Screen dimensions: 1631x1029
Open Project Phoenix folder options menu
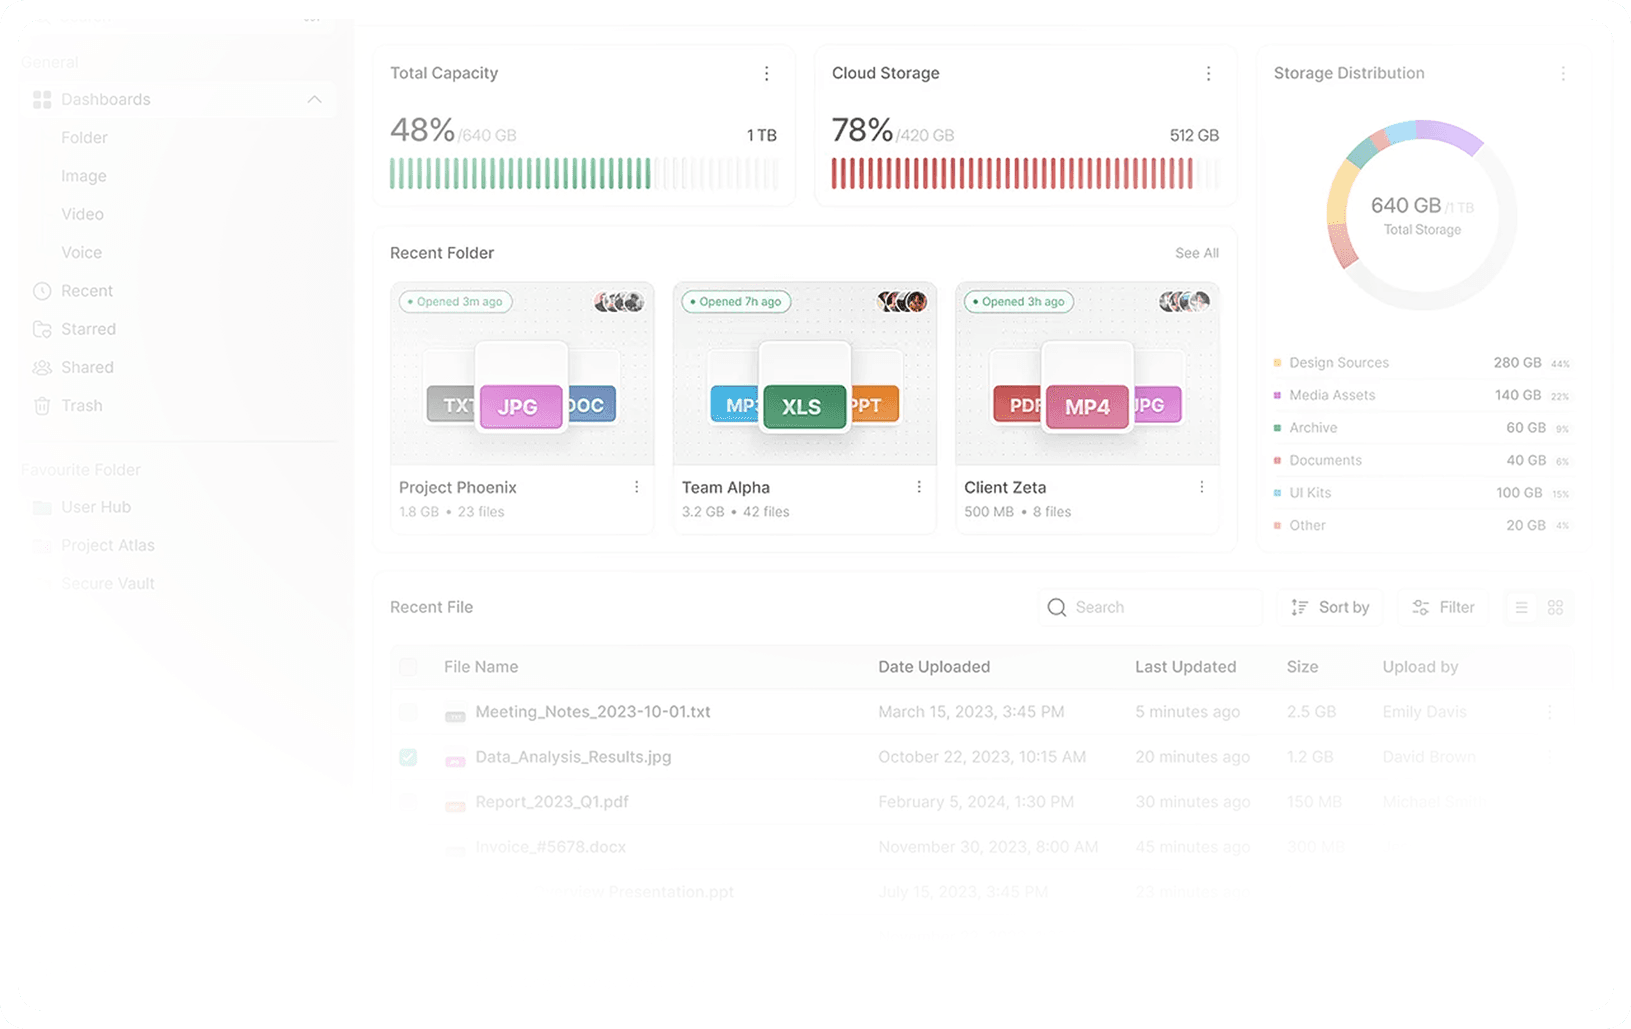(x=637, y=487)
